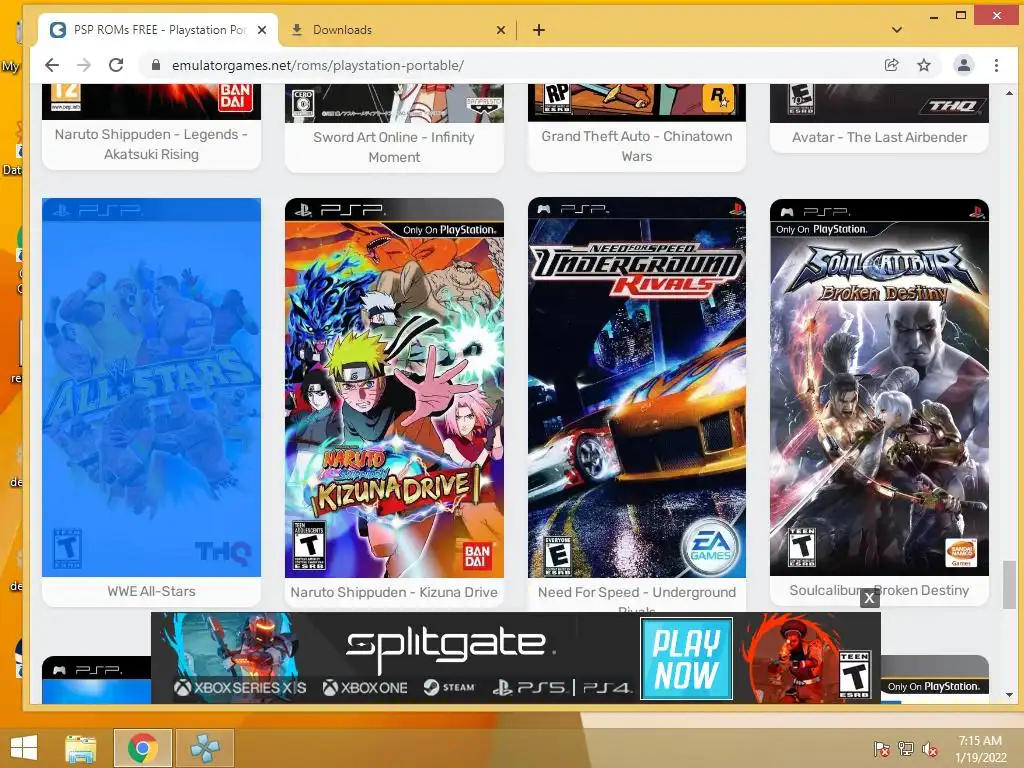Open the Action Center flag icon
The image size is (1024, 768).
pyautogui.click(x=882, y=748)
